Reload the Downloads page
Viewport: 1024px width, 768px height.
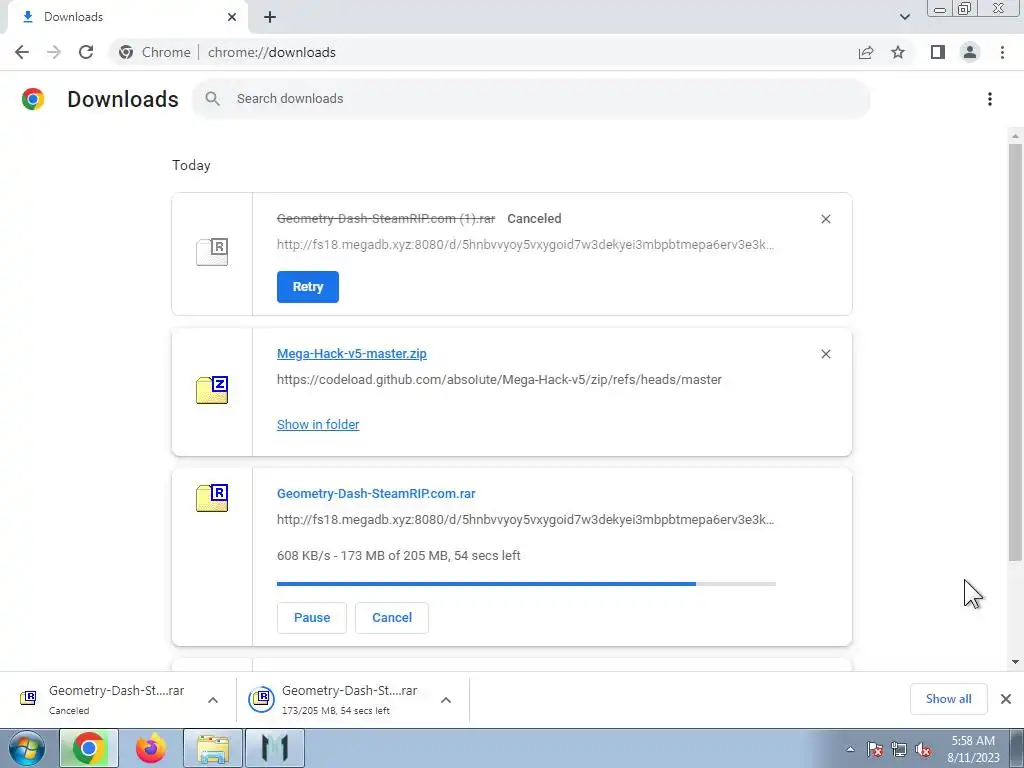[x=86, y=52]
